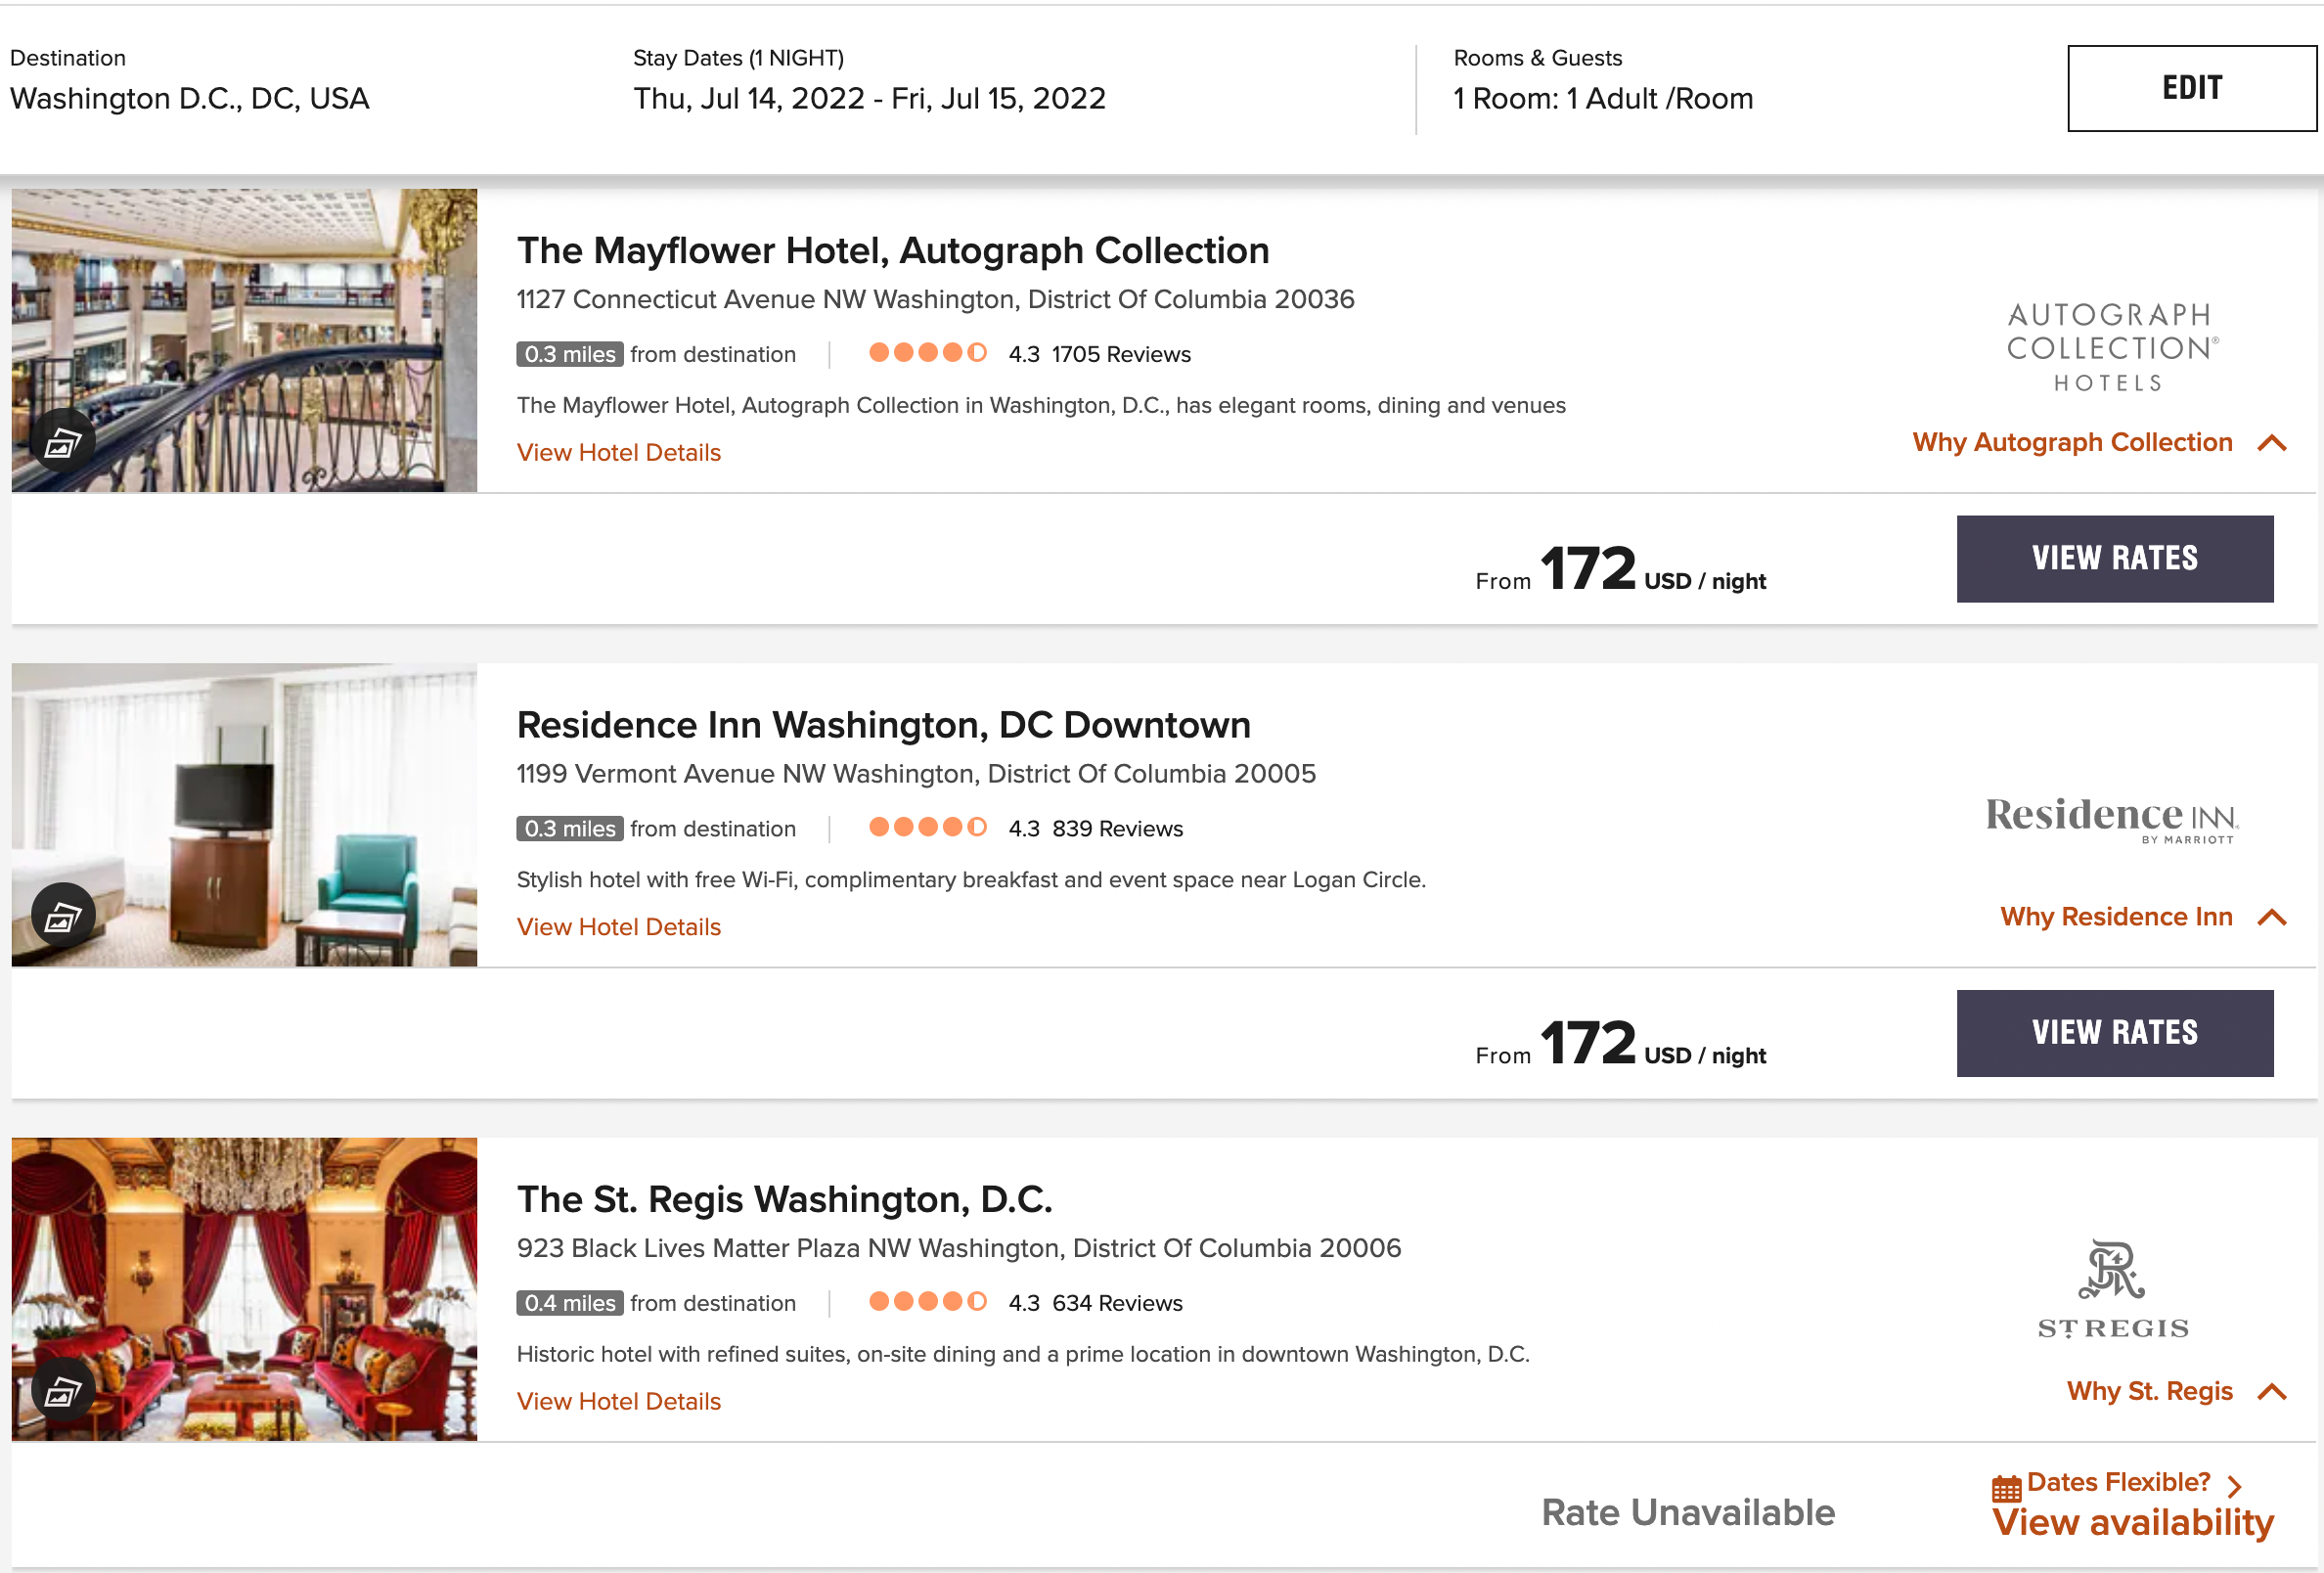The image size is (2324, 1573).
Task: Open View Hotel Details for St. Regis
Action: [618, 1401]
